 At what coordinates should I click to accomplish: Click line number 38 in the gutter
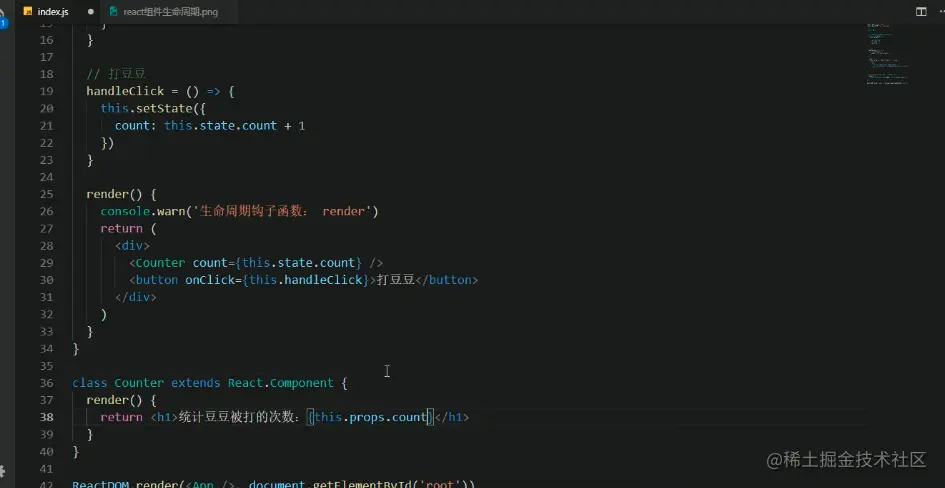[47, 418]
